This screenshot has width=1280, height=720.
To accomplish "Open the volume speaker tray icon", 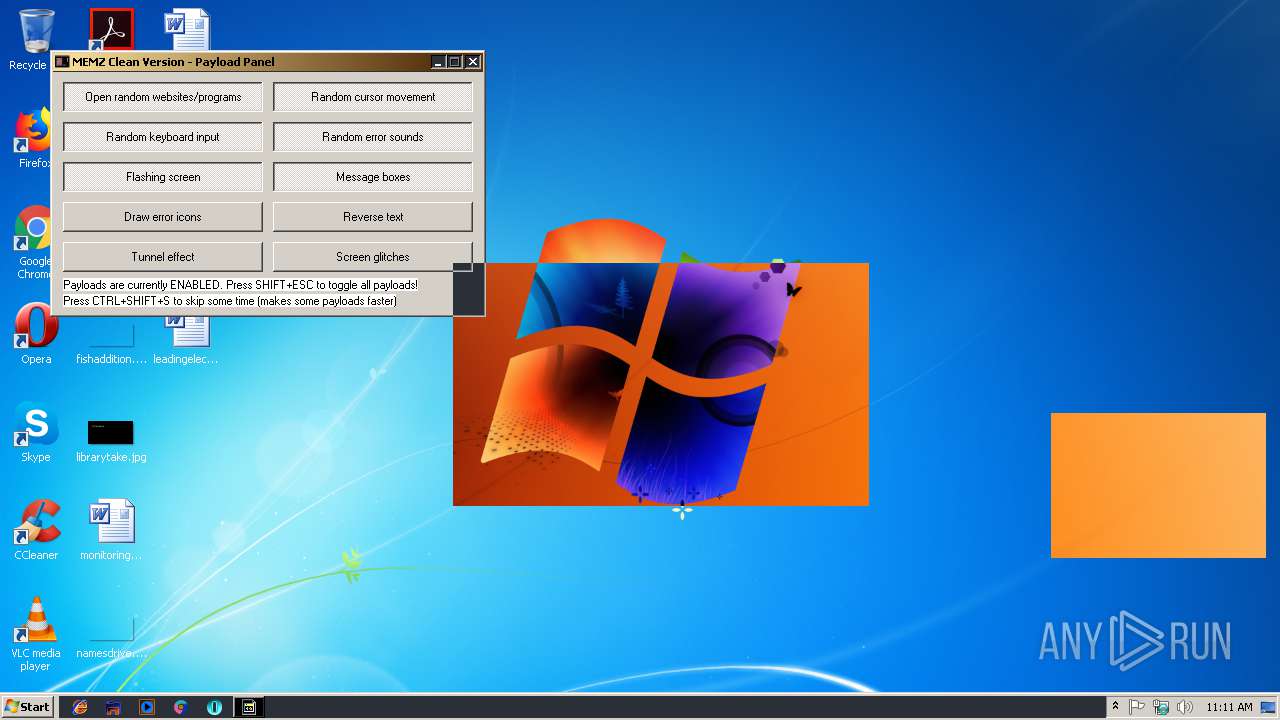I will 1184,707.
